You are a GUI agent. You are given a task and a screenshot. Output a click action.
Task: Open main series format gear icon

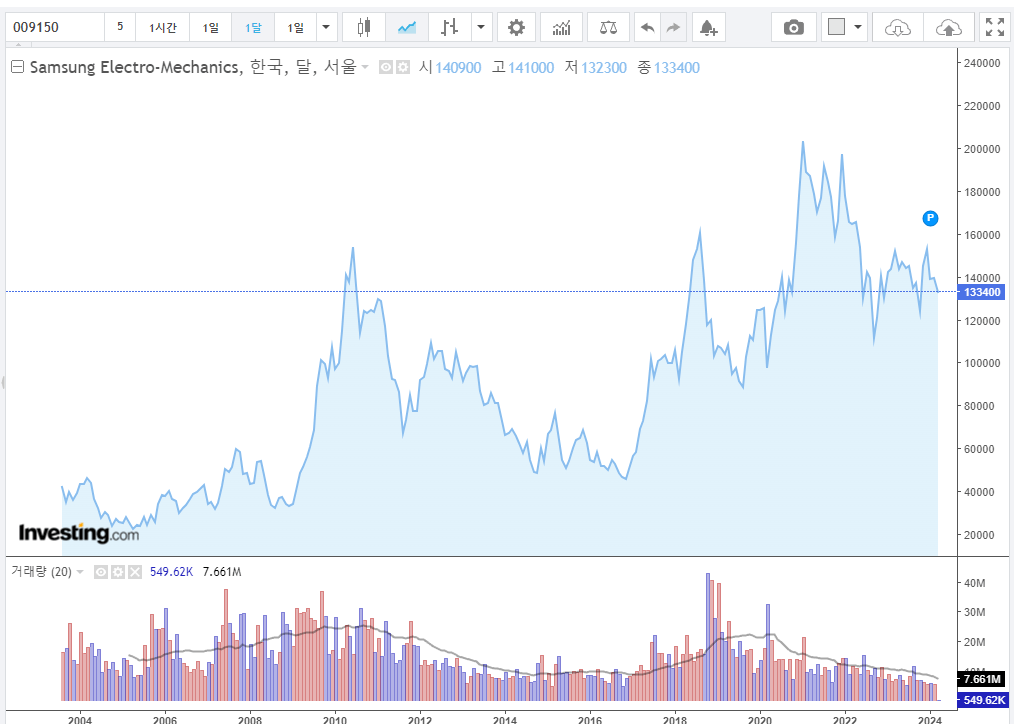coord(403,67)
